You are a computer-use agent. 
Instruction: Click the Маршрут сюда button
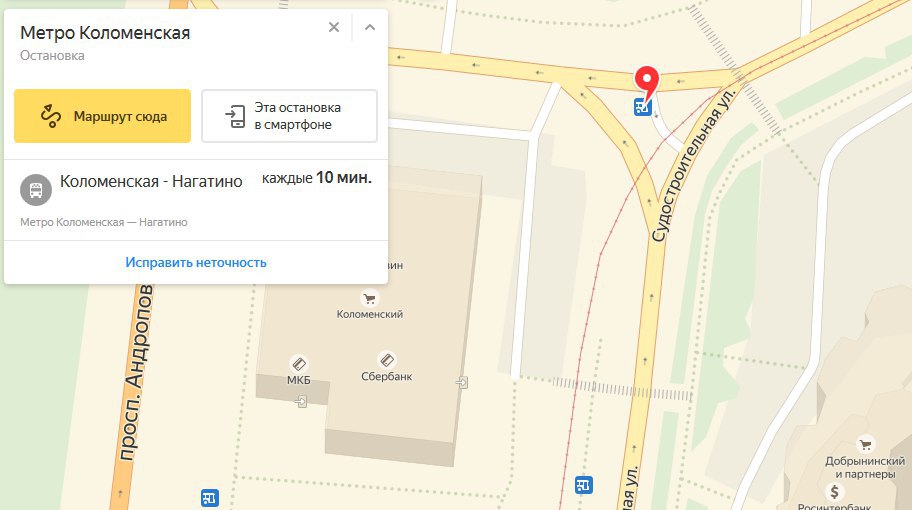click(x=102, y=116)
